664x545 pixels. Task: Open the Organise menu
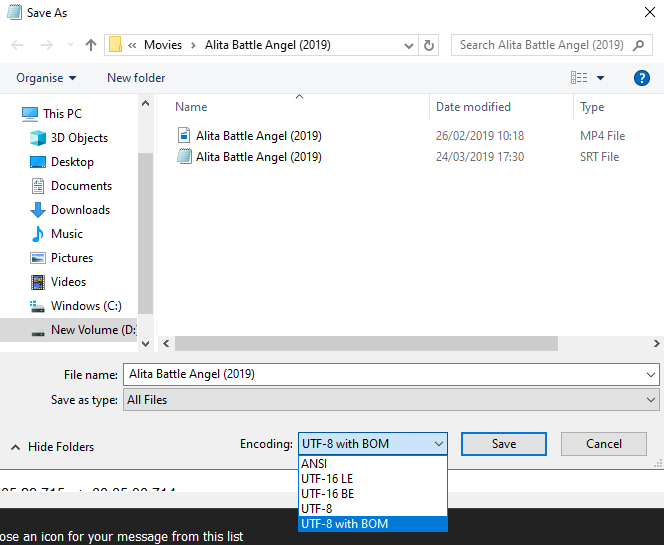tap(46, 78)
